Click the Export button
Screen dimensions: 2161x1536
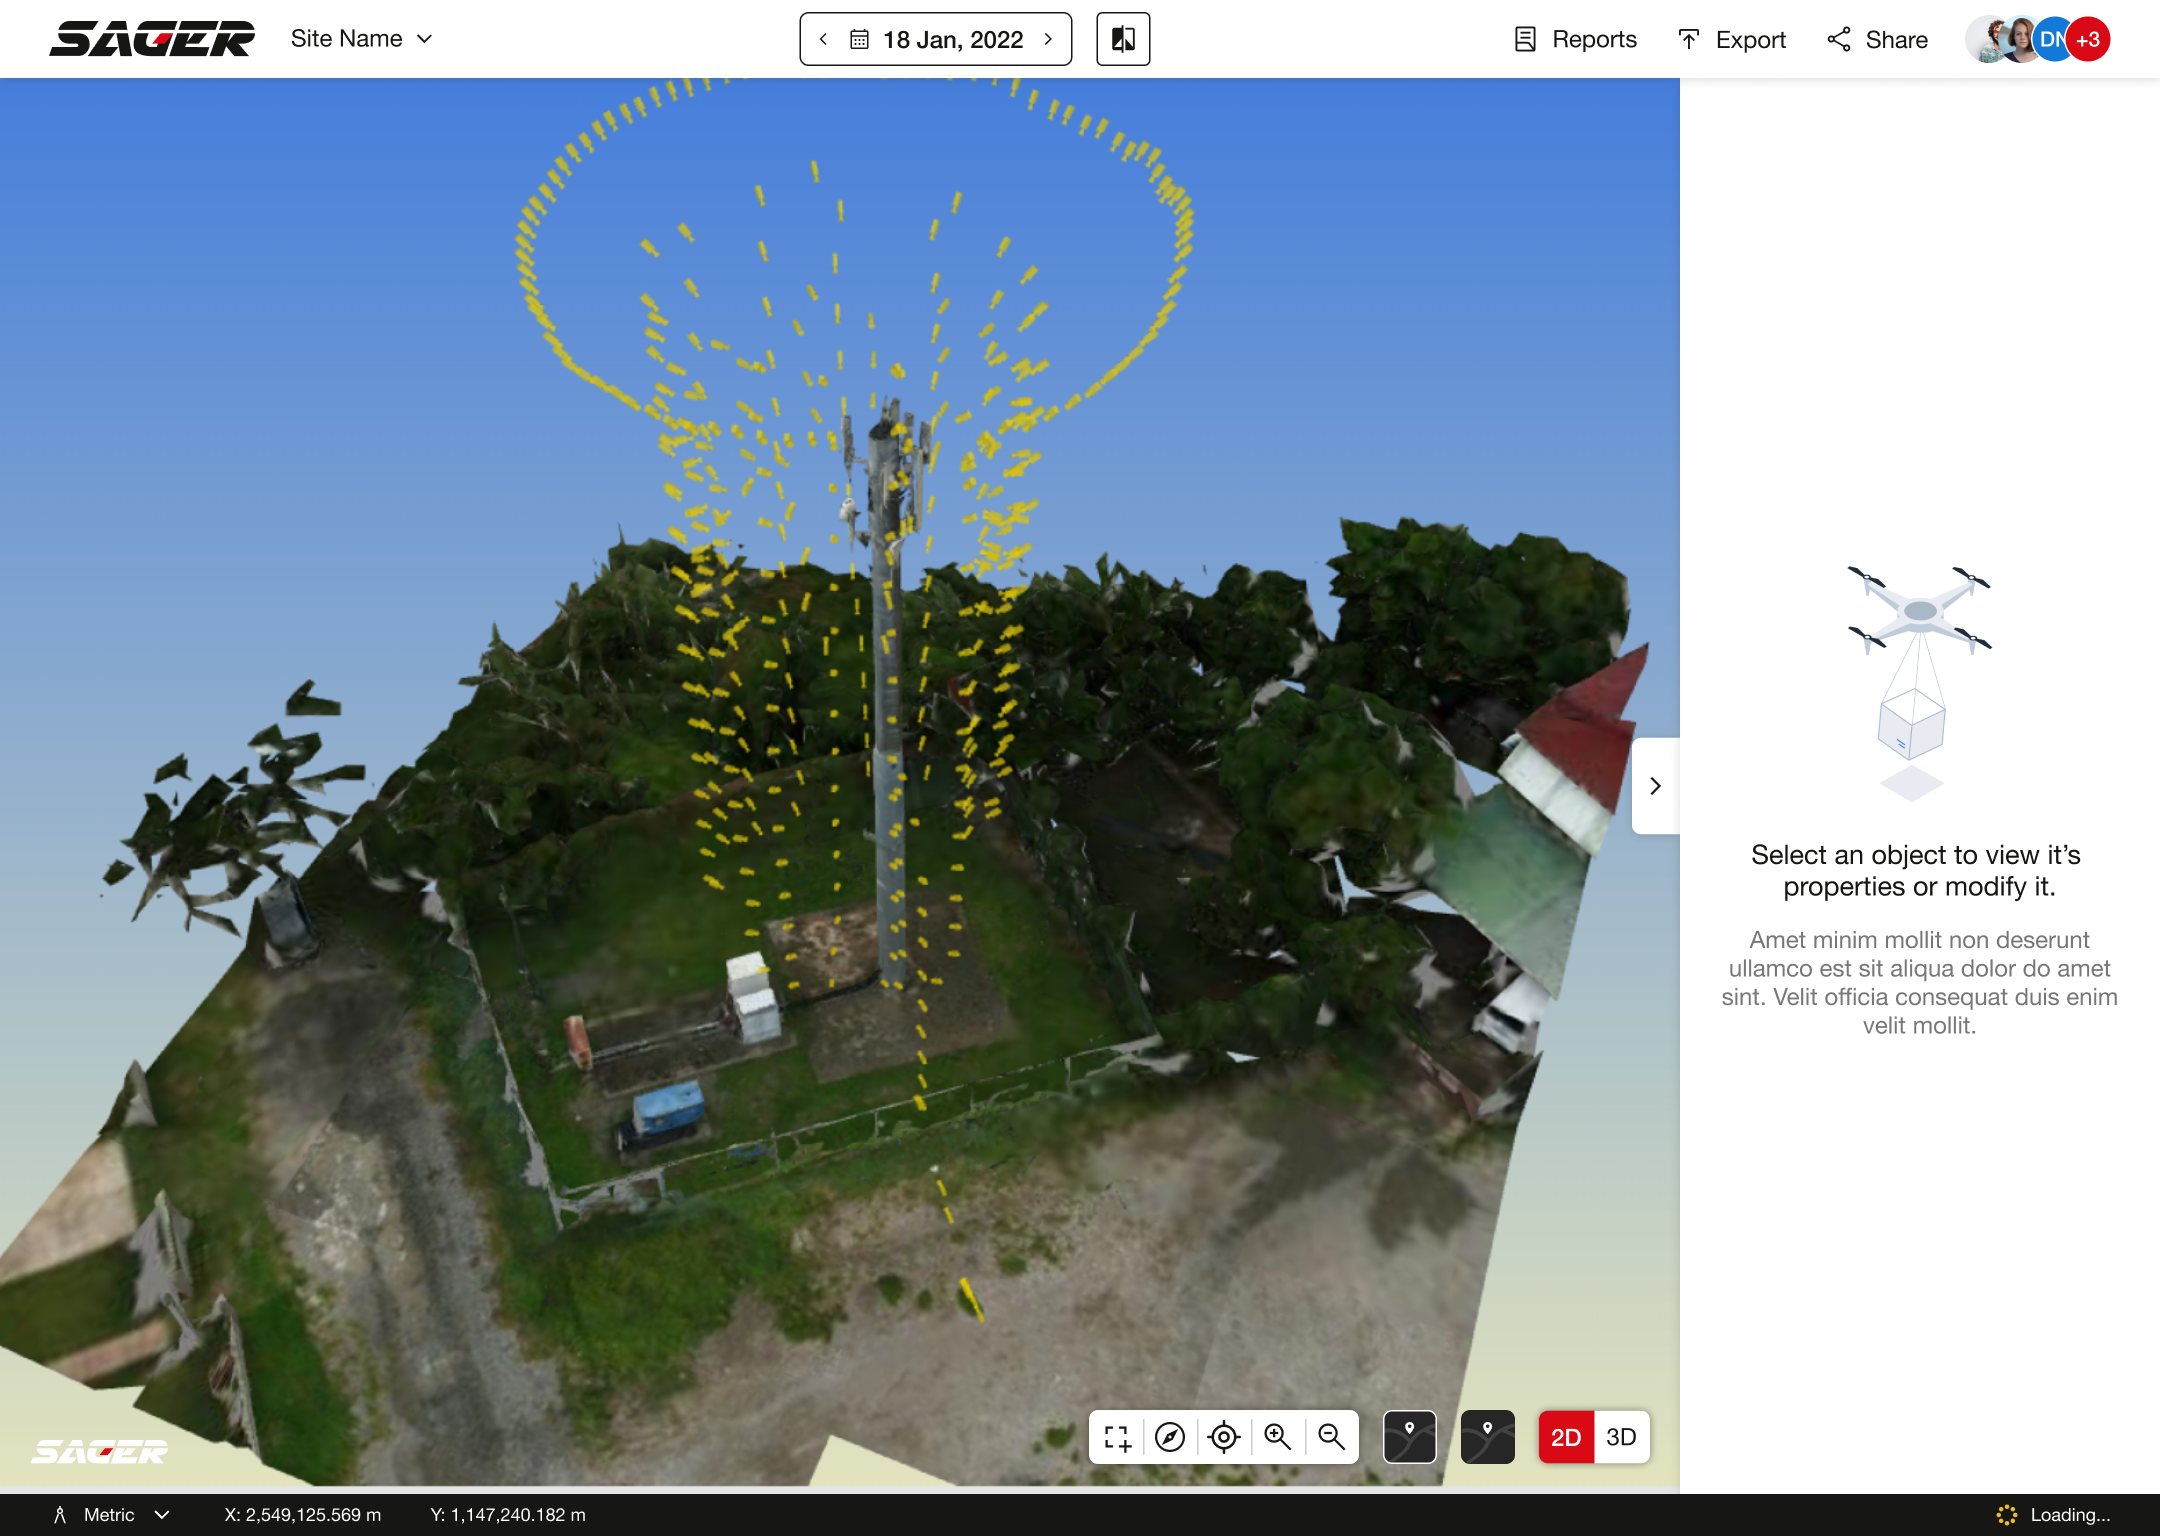[x=1731, y=39]
